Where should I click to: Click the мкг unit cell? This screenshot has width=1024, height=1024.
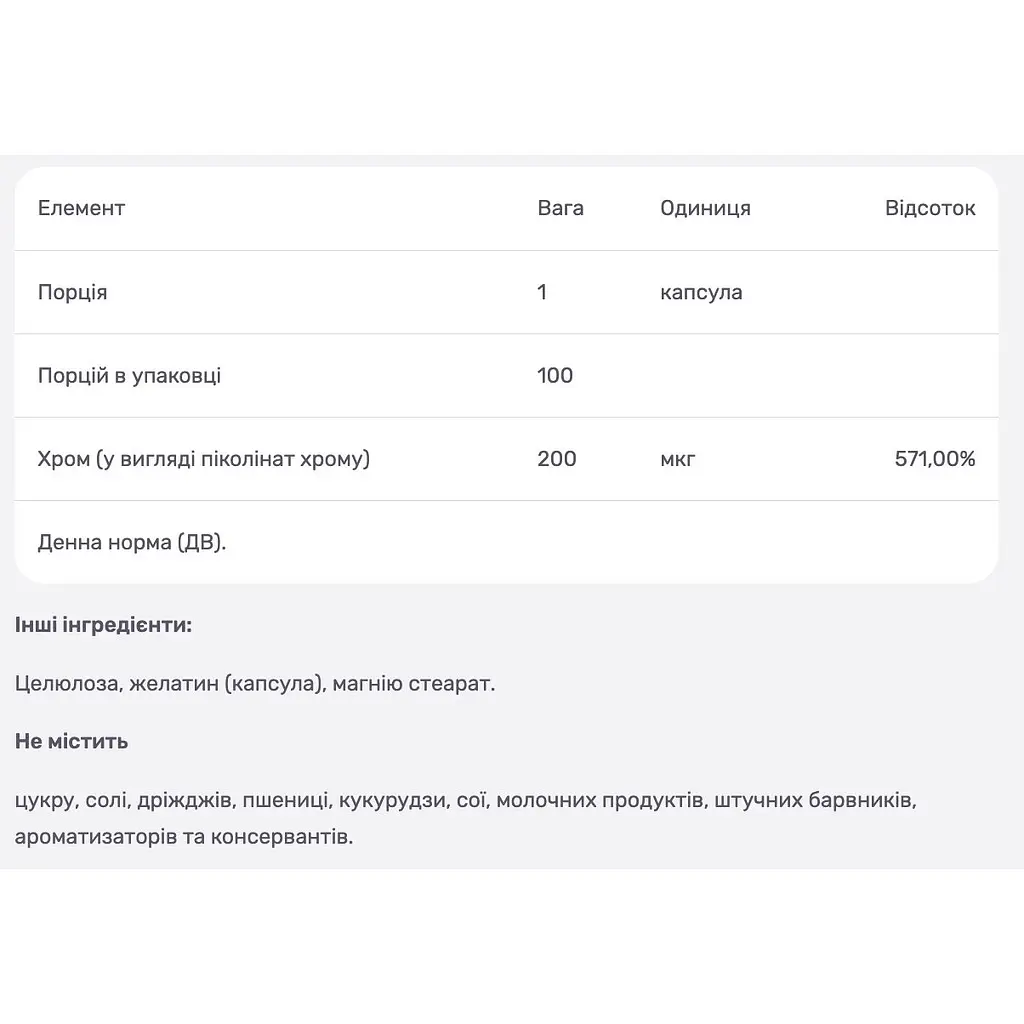tap(677, 460)
